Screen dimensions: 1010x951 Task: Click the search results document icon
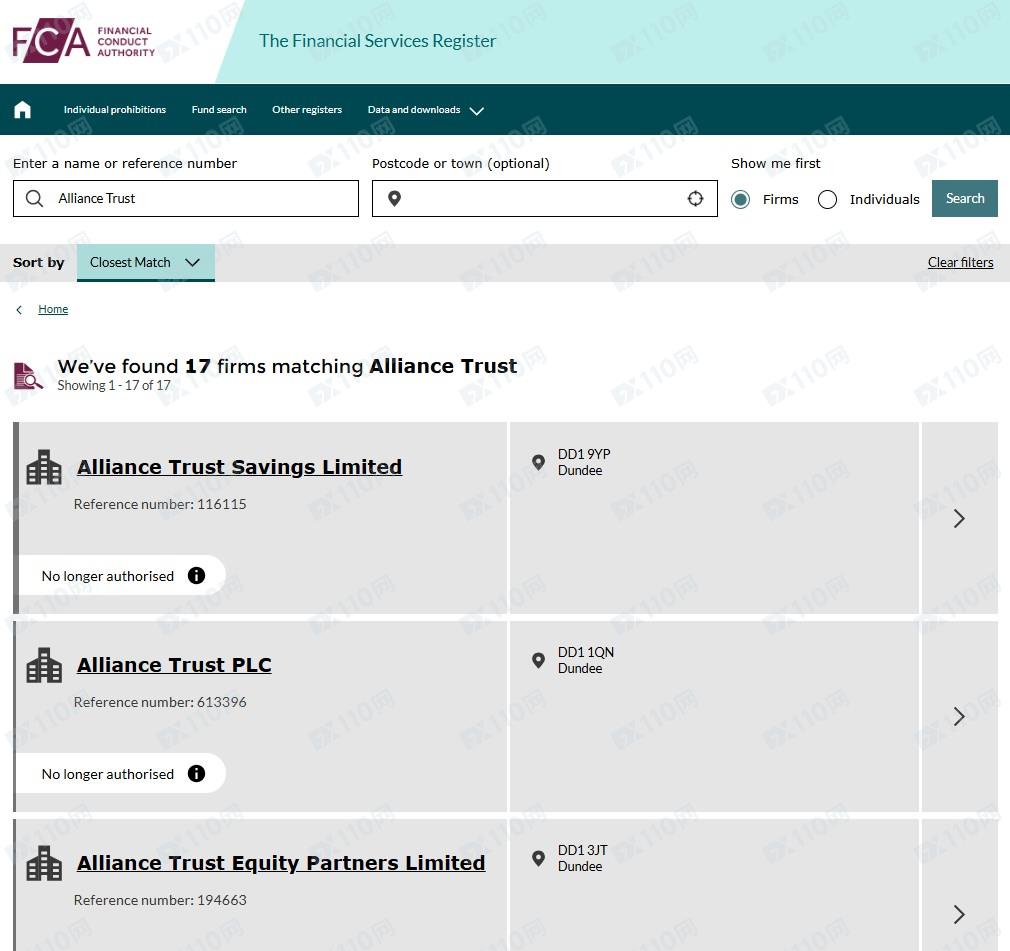click(28, 376)
